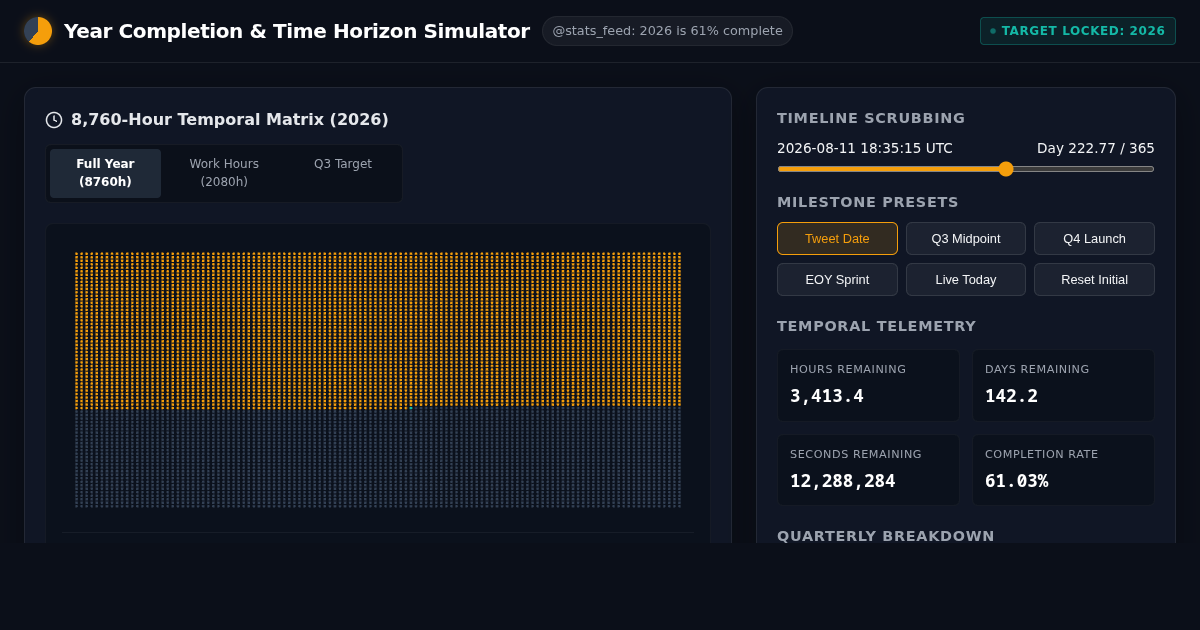Click the TARGET LOCKED: 2026 badge
Image resolution: width=1200 pixels, height=630 pixels.
tap(1078, 31)
